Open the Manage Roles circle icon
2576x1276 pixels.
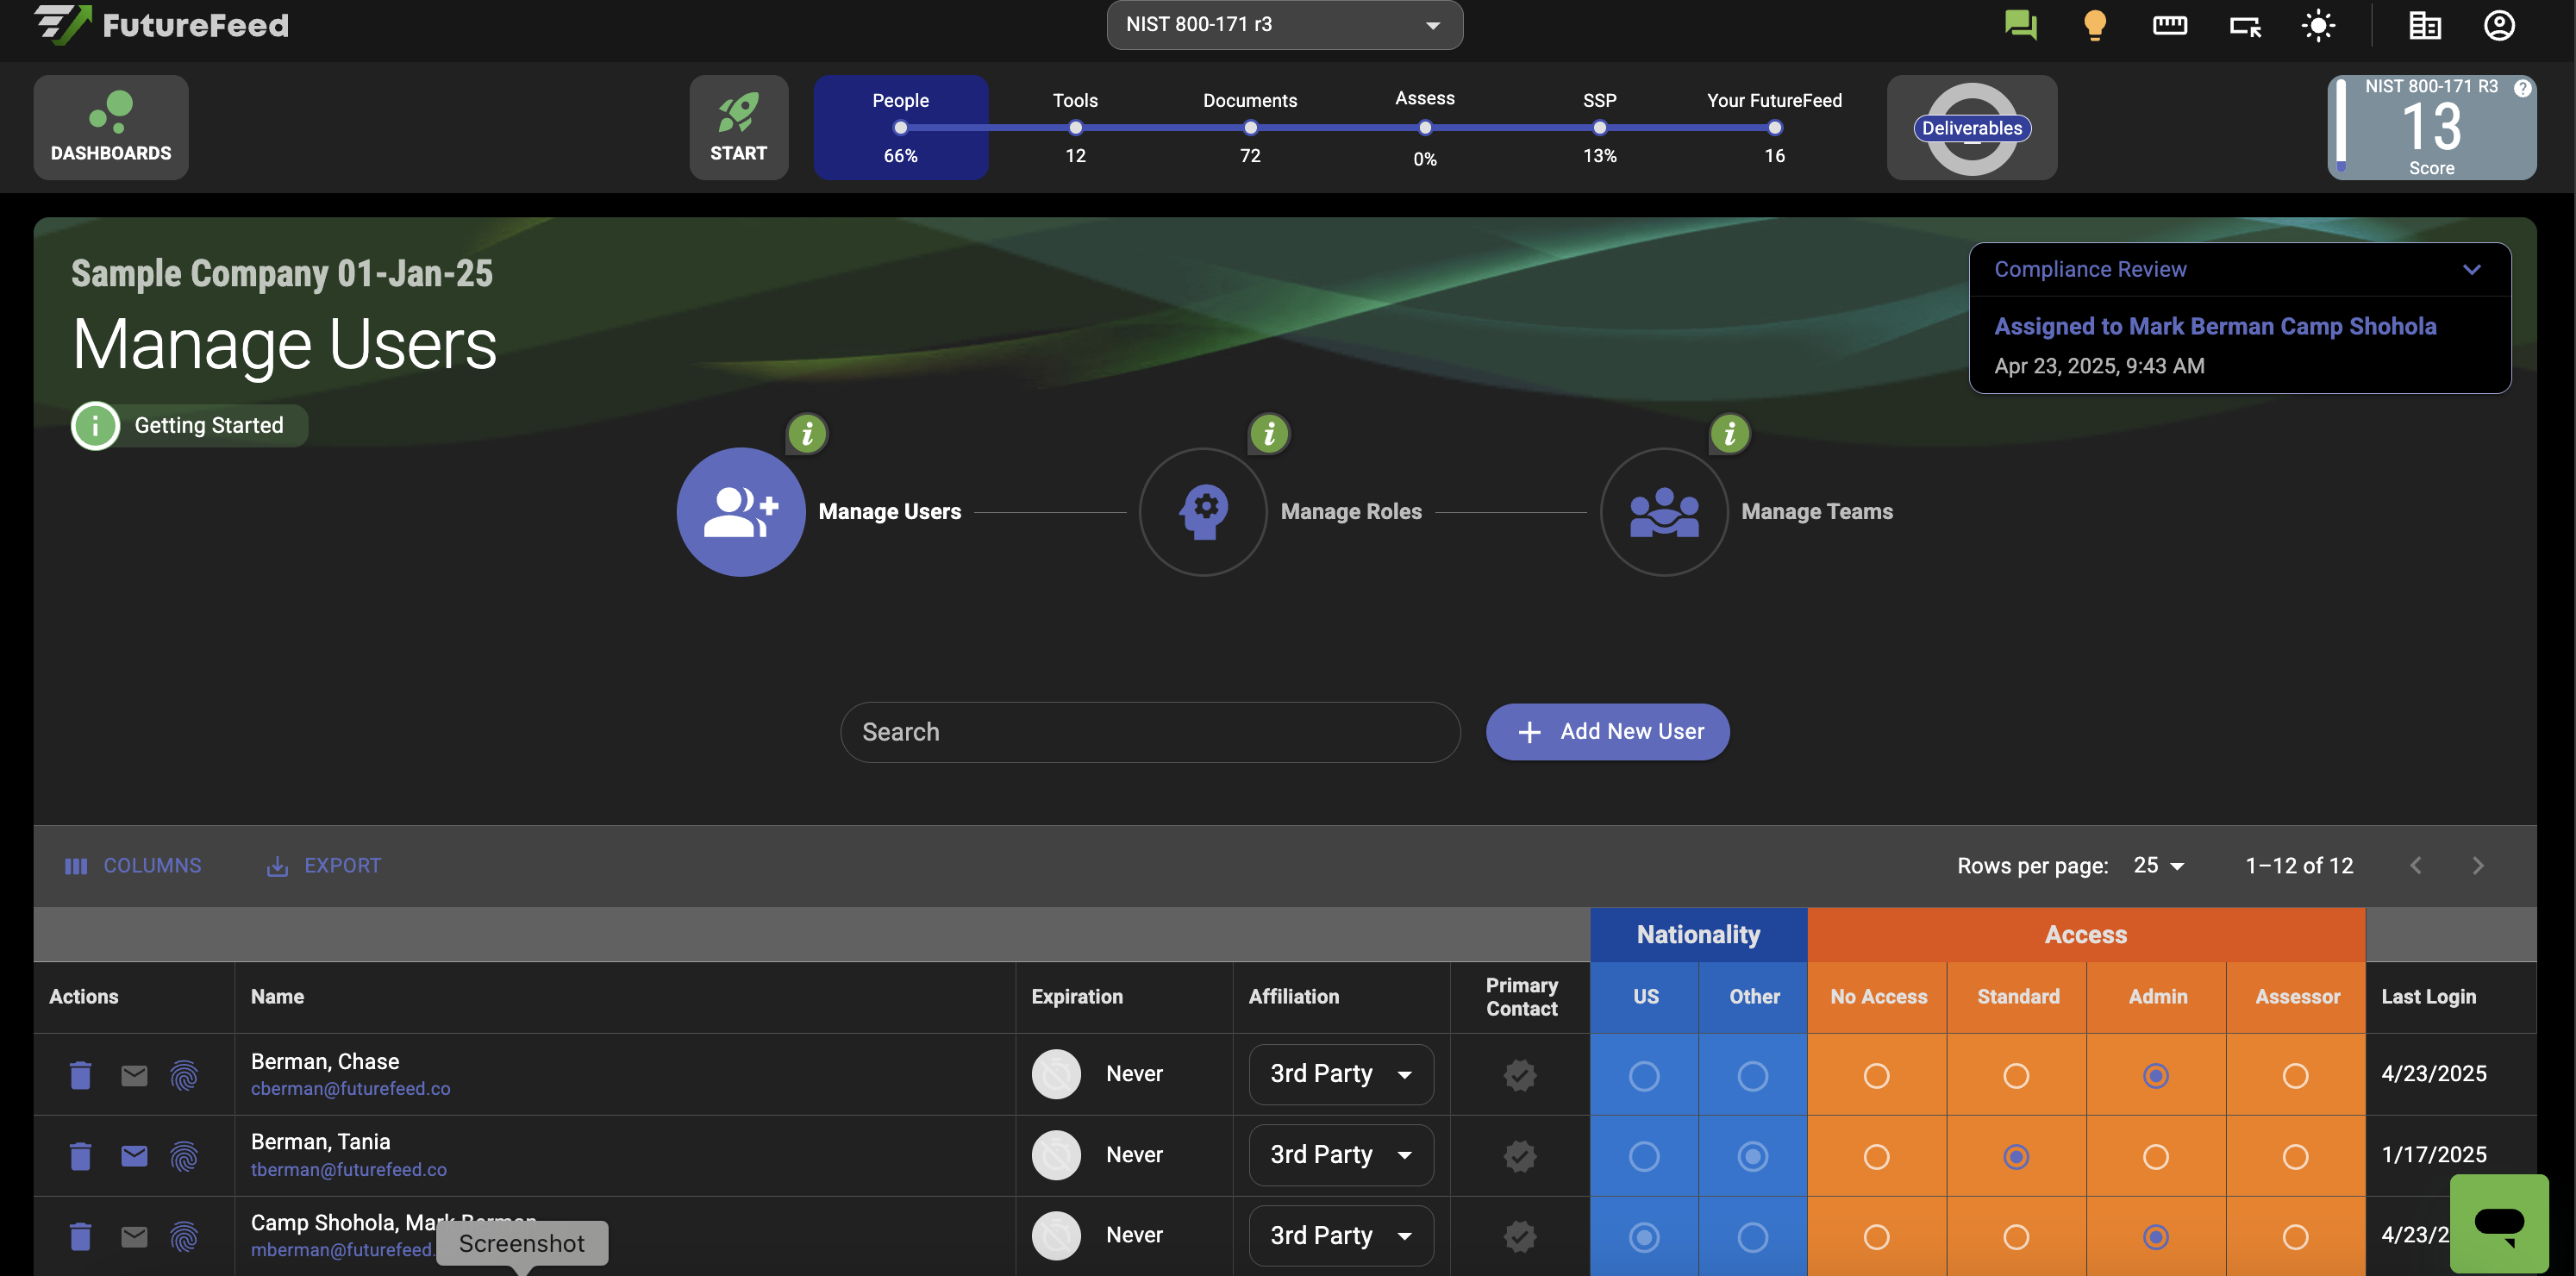point(1203,511)
